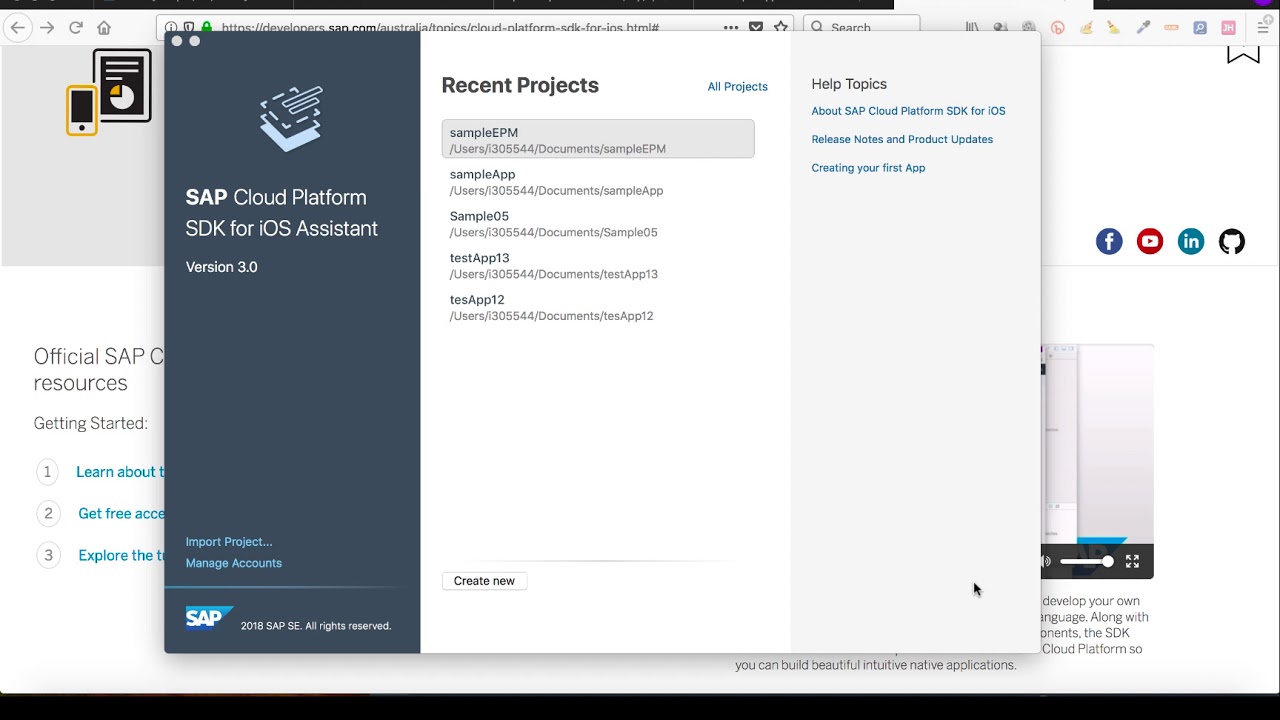Click the SAP logo in the Assistant
This screenshot has height=720, width=1280.
(209, 618)
